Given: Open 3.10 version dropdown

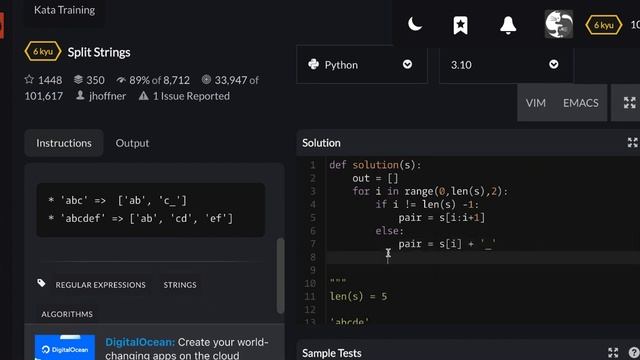Looking at the screenshot, I should [506, 65].
